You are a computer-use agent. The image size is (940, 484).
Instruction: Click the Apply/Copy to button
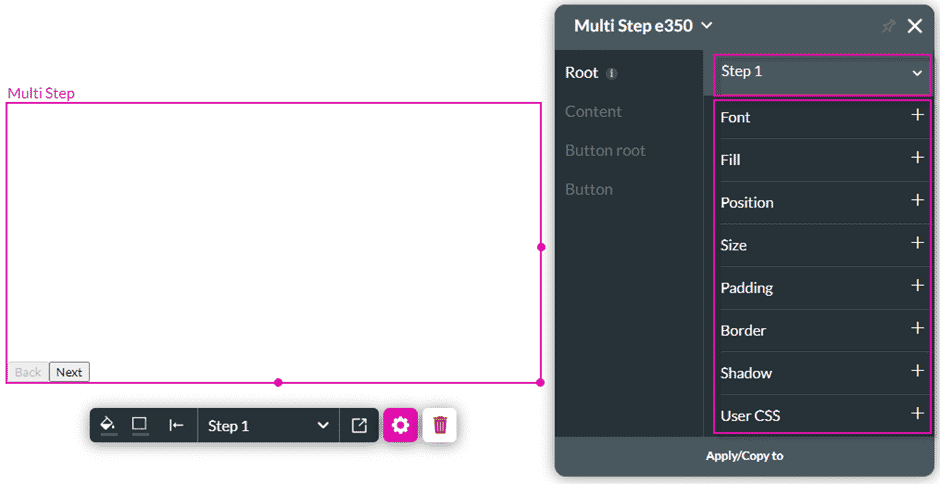click(745, 456)
